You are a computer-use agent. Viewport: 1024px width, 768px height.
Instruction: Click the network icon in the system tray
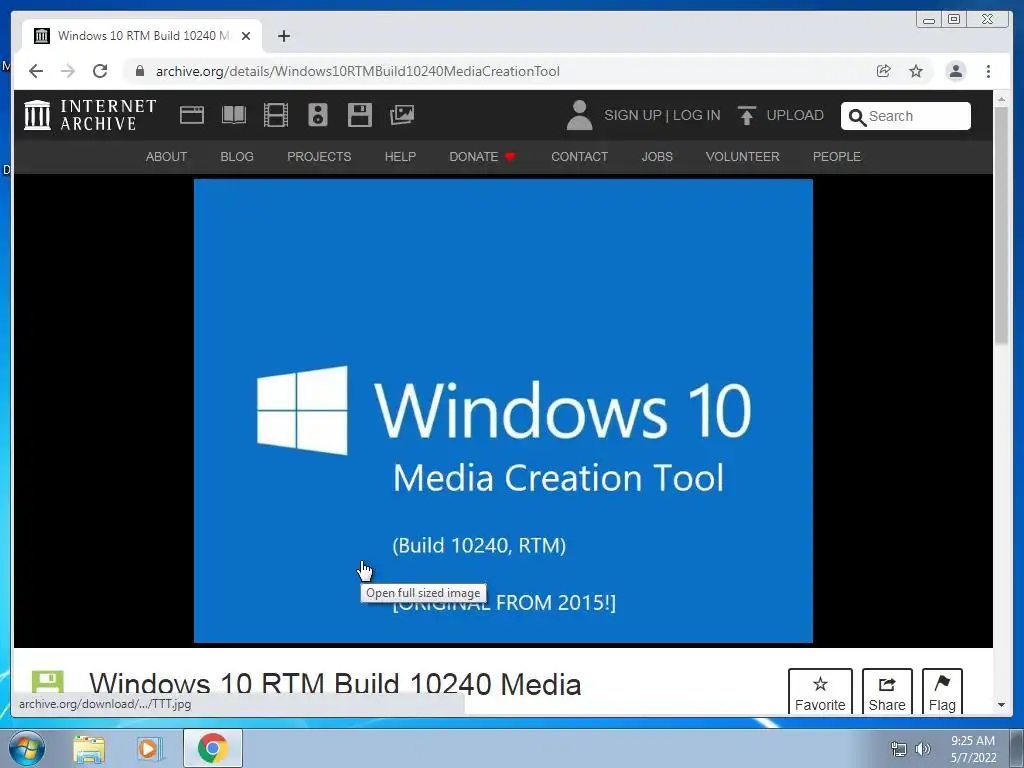pos(899,749)
